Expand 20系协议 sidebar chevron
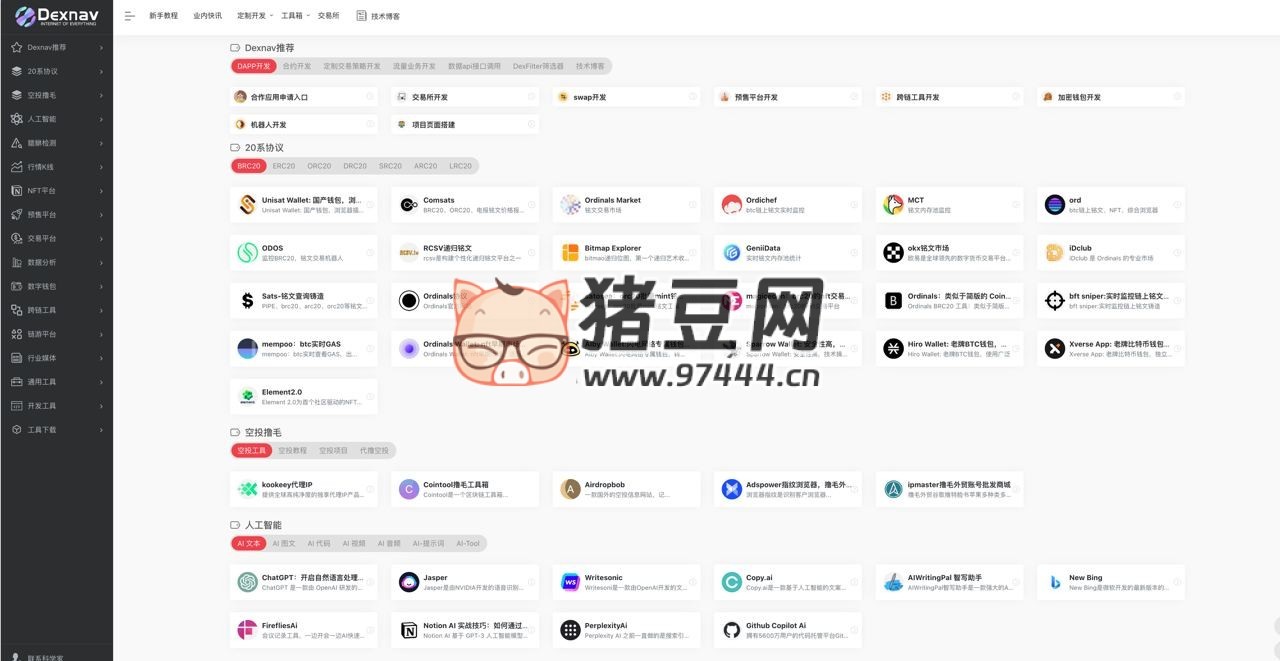Screen dimensions: 1280x661 pyautogui.click(x=101, y=71)
